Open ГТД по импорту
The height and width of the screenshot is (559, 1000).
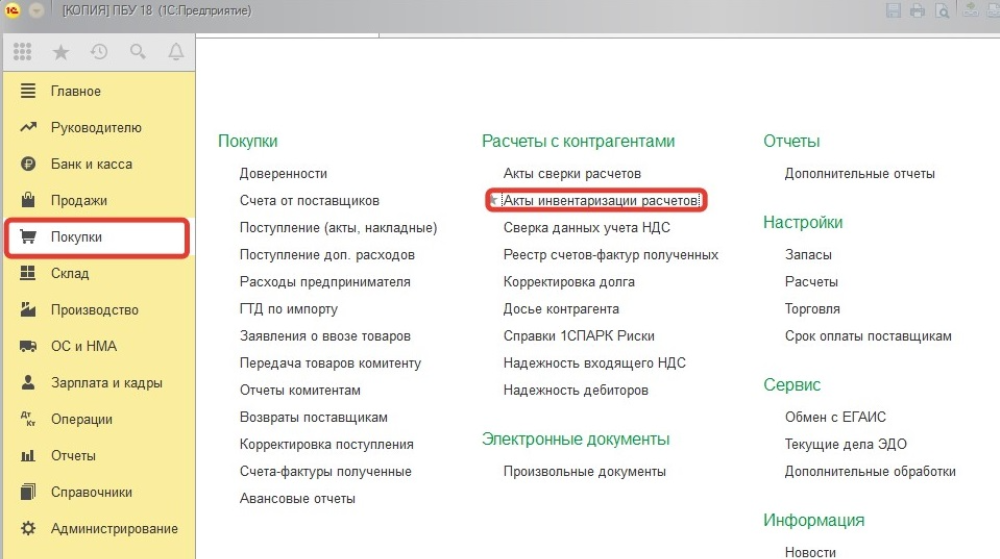289,309
